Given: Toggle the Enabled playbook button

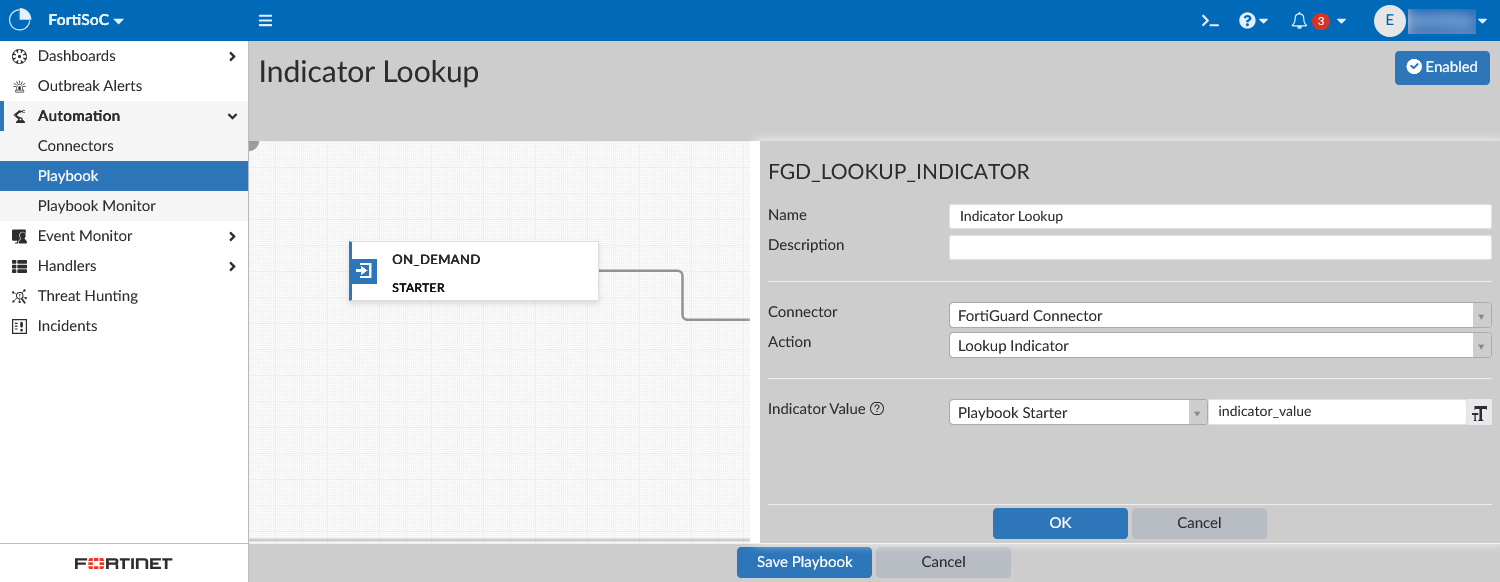Looking at the screenshot, I should click(1441, 67).
